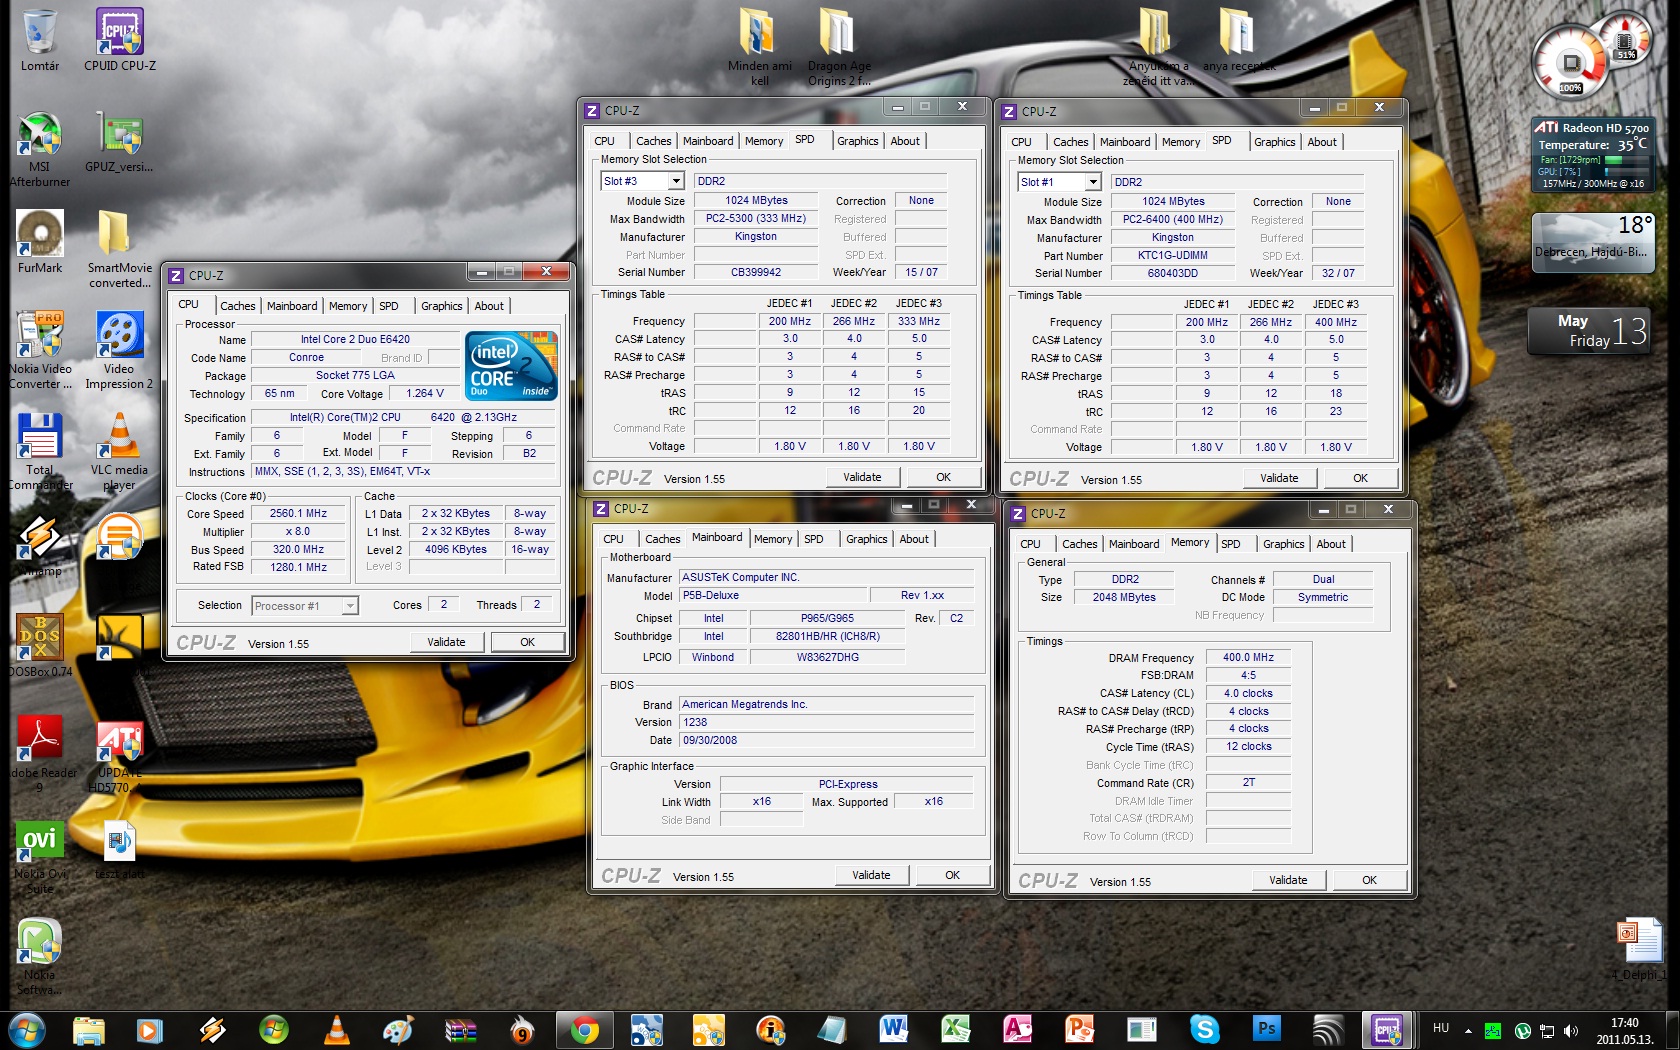Open the FurMark desktop icon

click(40, 242)
